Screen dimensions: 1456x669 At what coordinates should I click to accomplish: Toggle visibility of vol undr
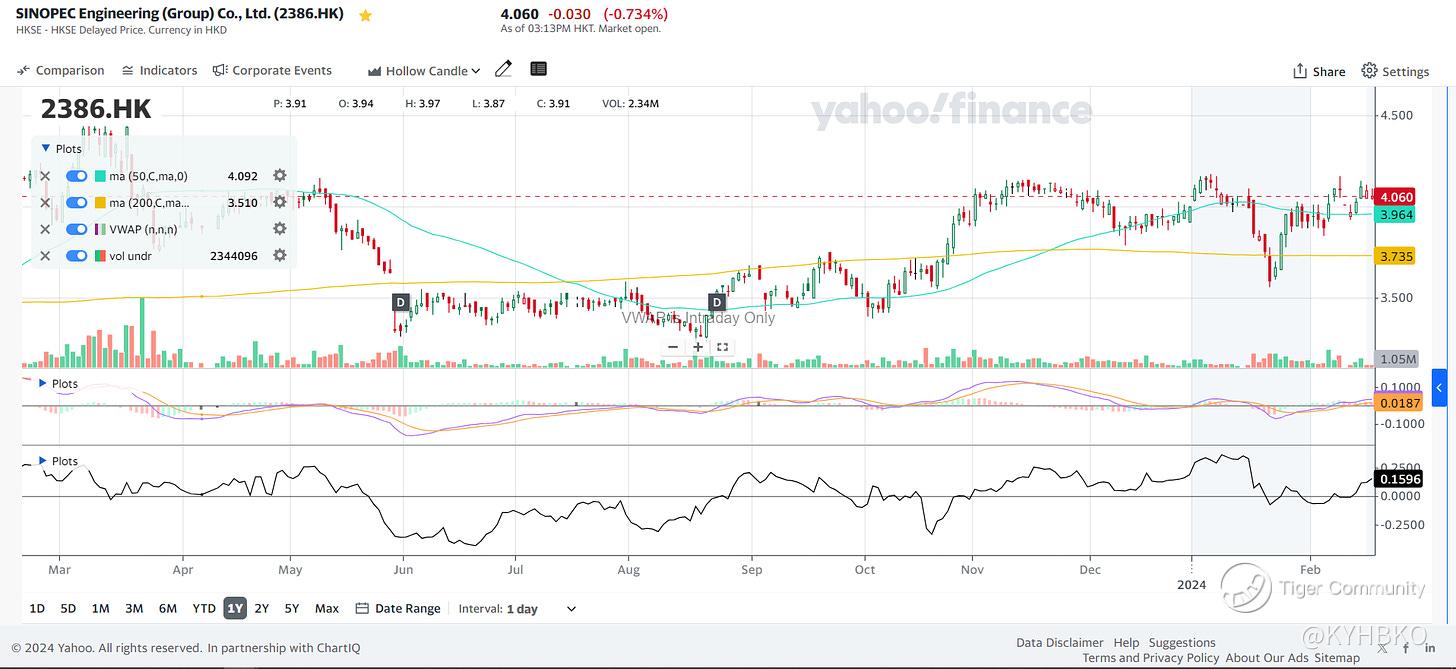click(77, 256)
